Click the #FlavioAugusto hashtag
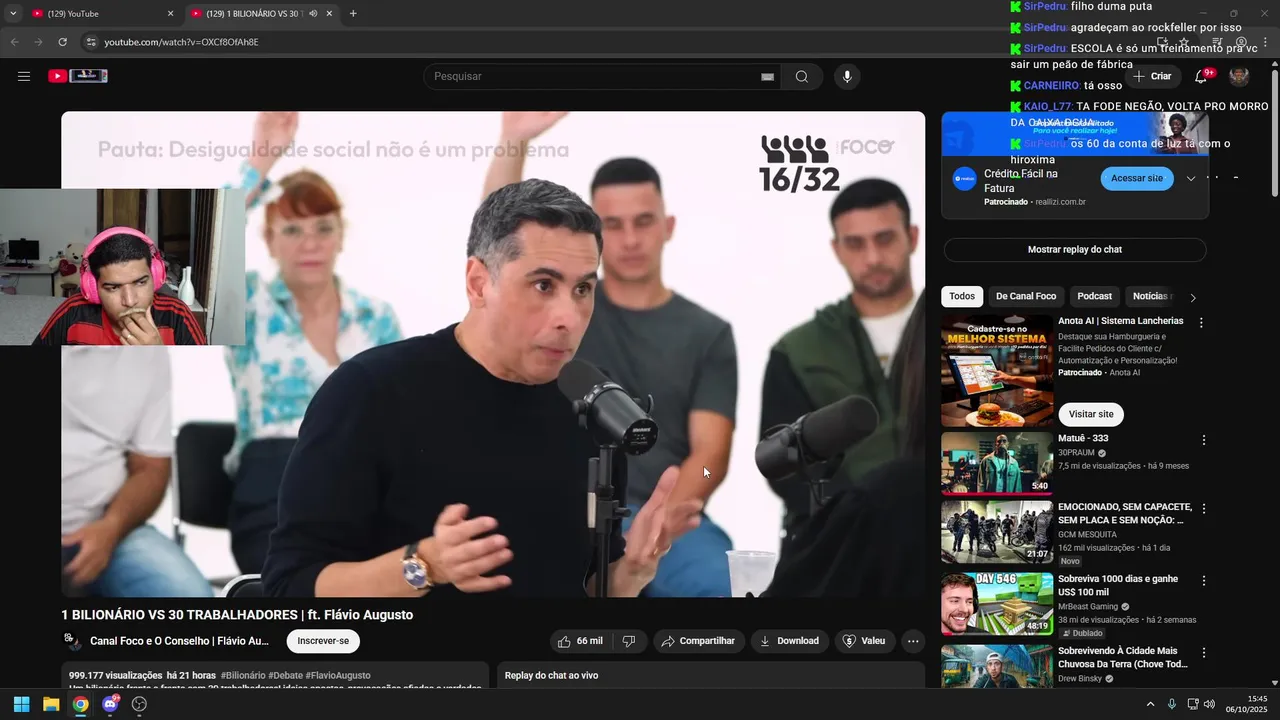The height and width of the screenshot is (720, 1280). tap(338, 675)
